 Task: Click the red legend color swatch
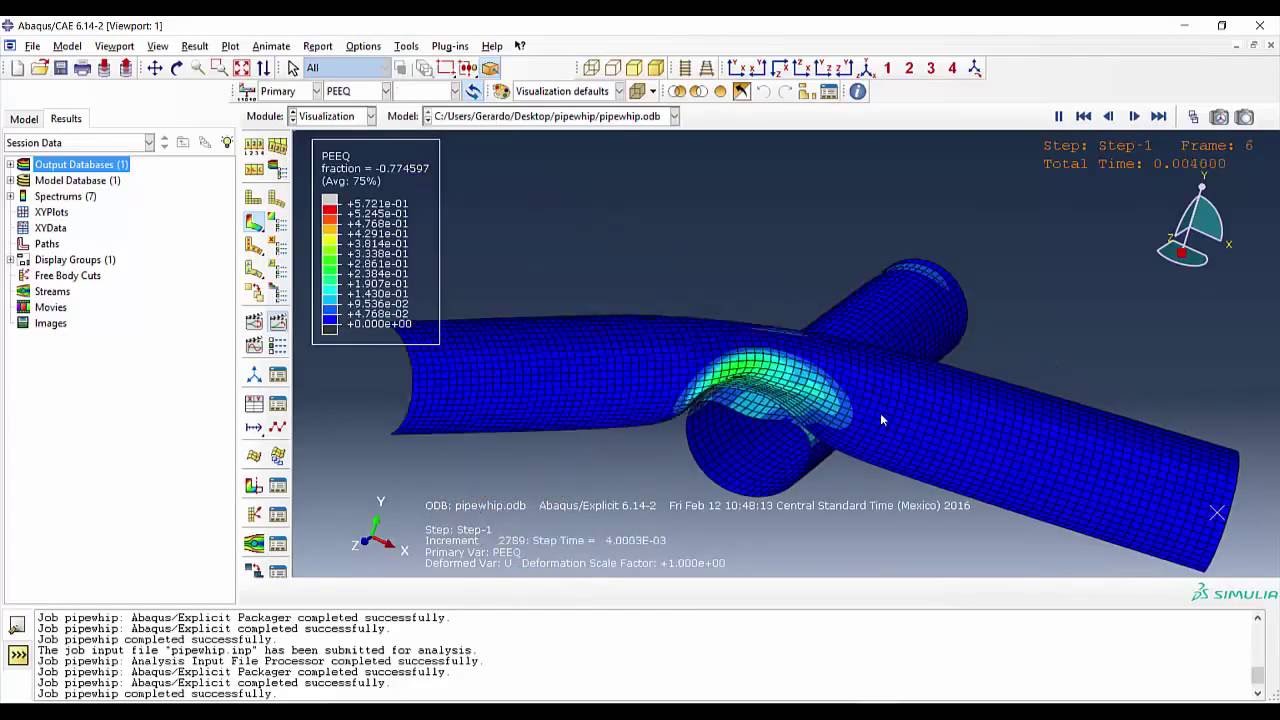tap(330, 209)
